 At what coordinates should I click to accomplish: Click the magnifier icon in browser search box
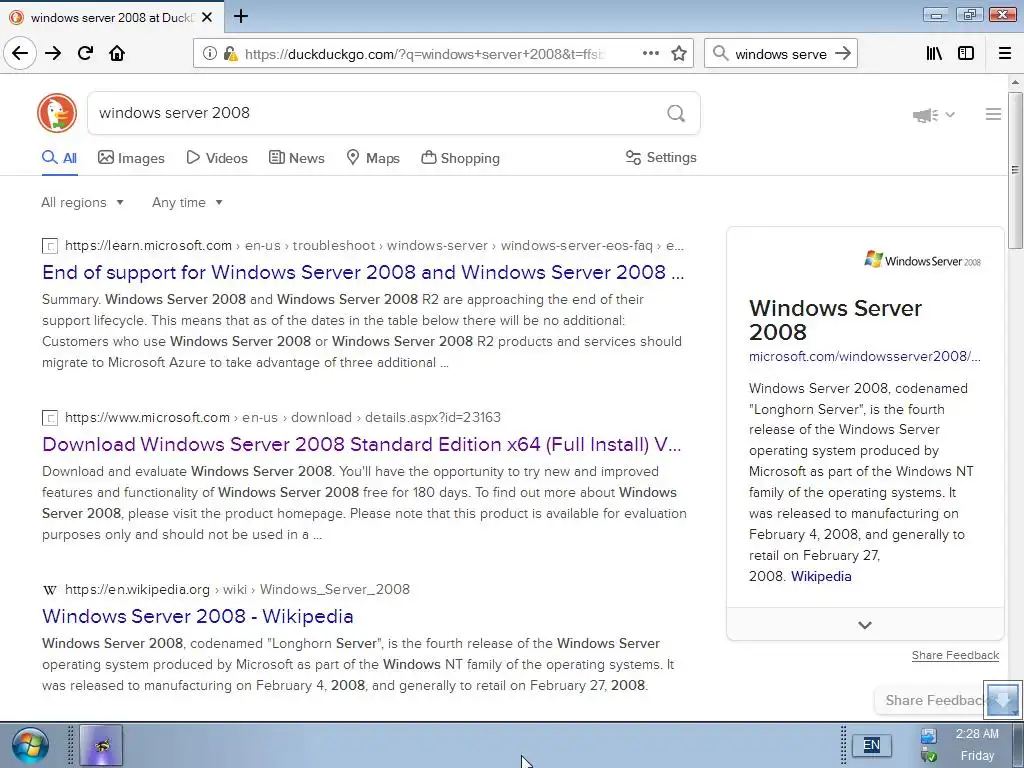(720, 54)
